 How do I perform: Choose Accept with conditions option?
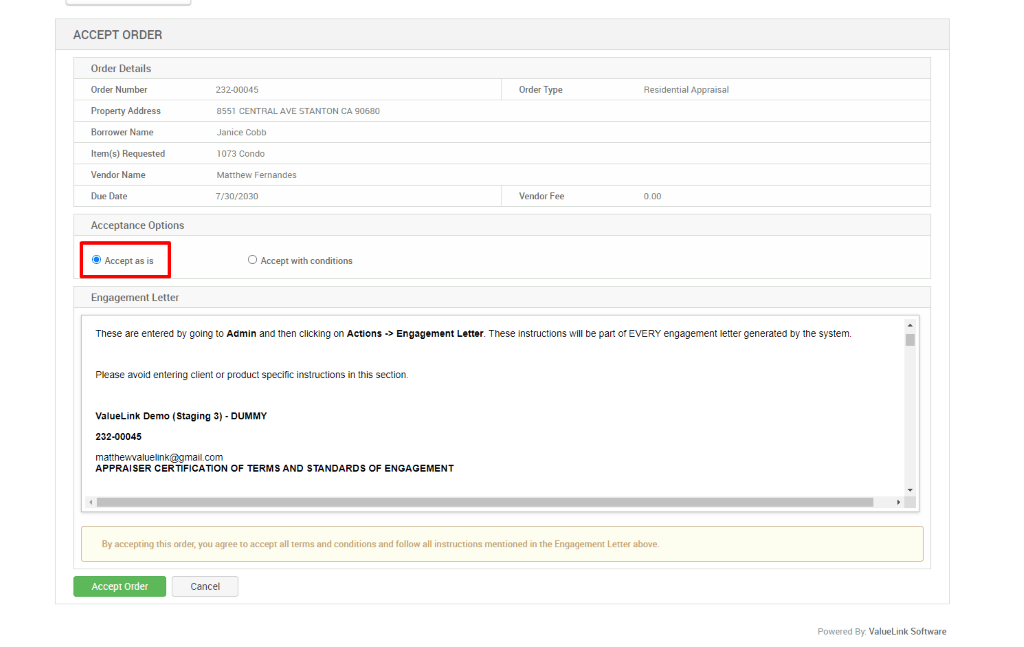click(253, 259)
